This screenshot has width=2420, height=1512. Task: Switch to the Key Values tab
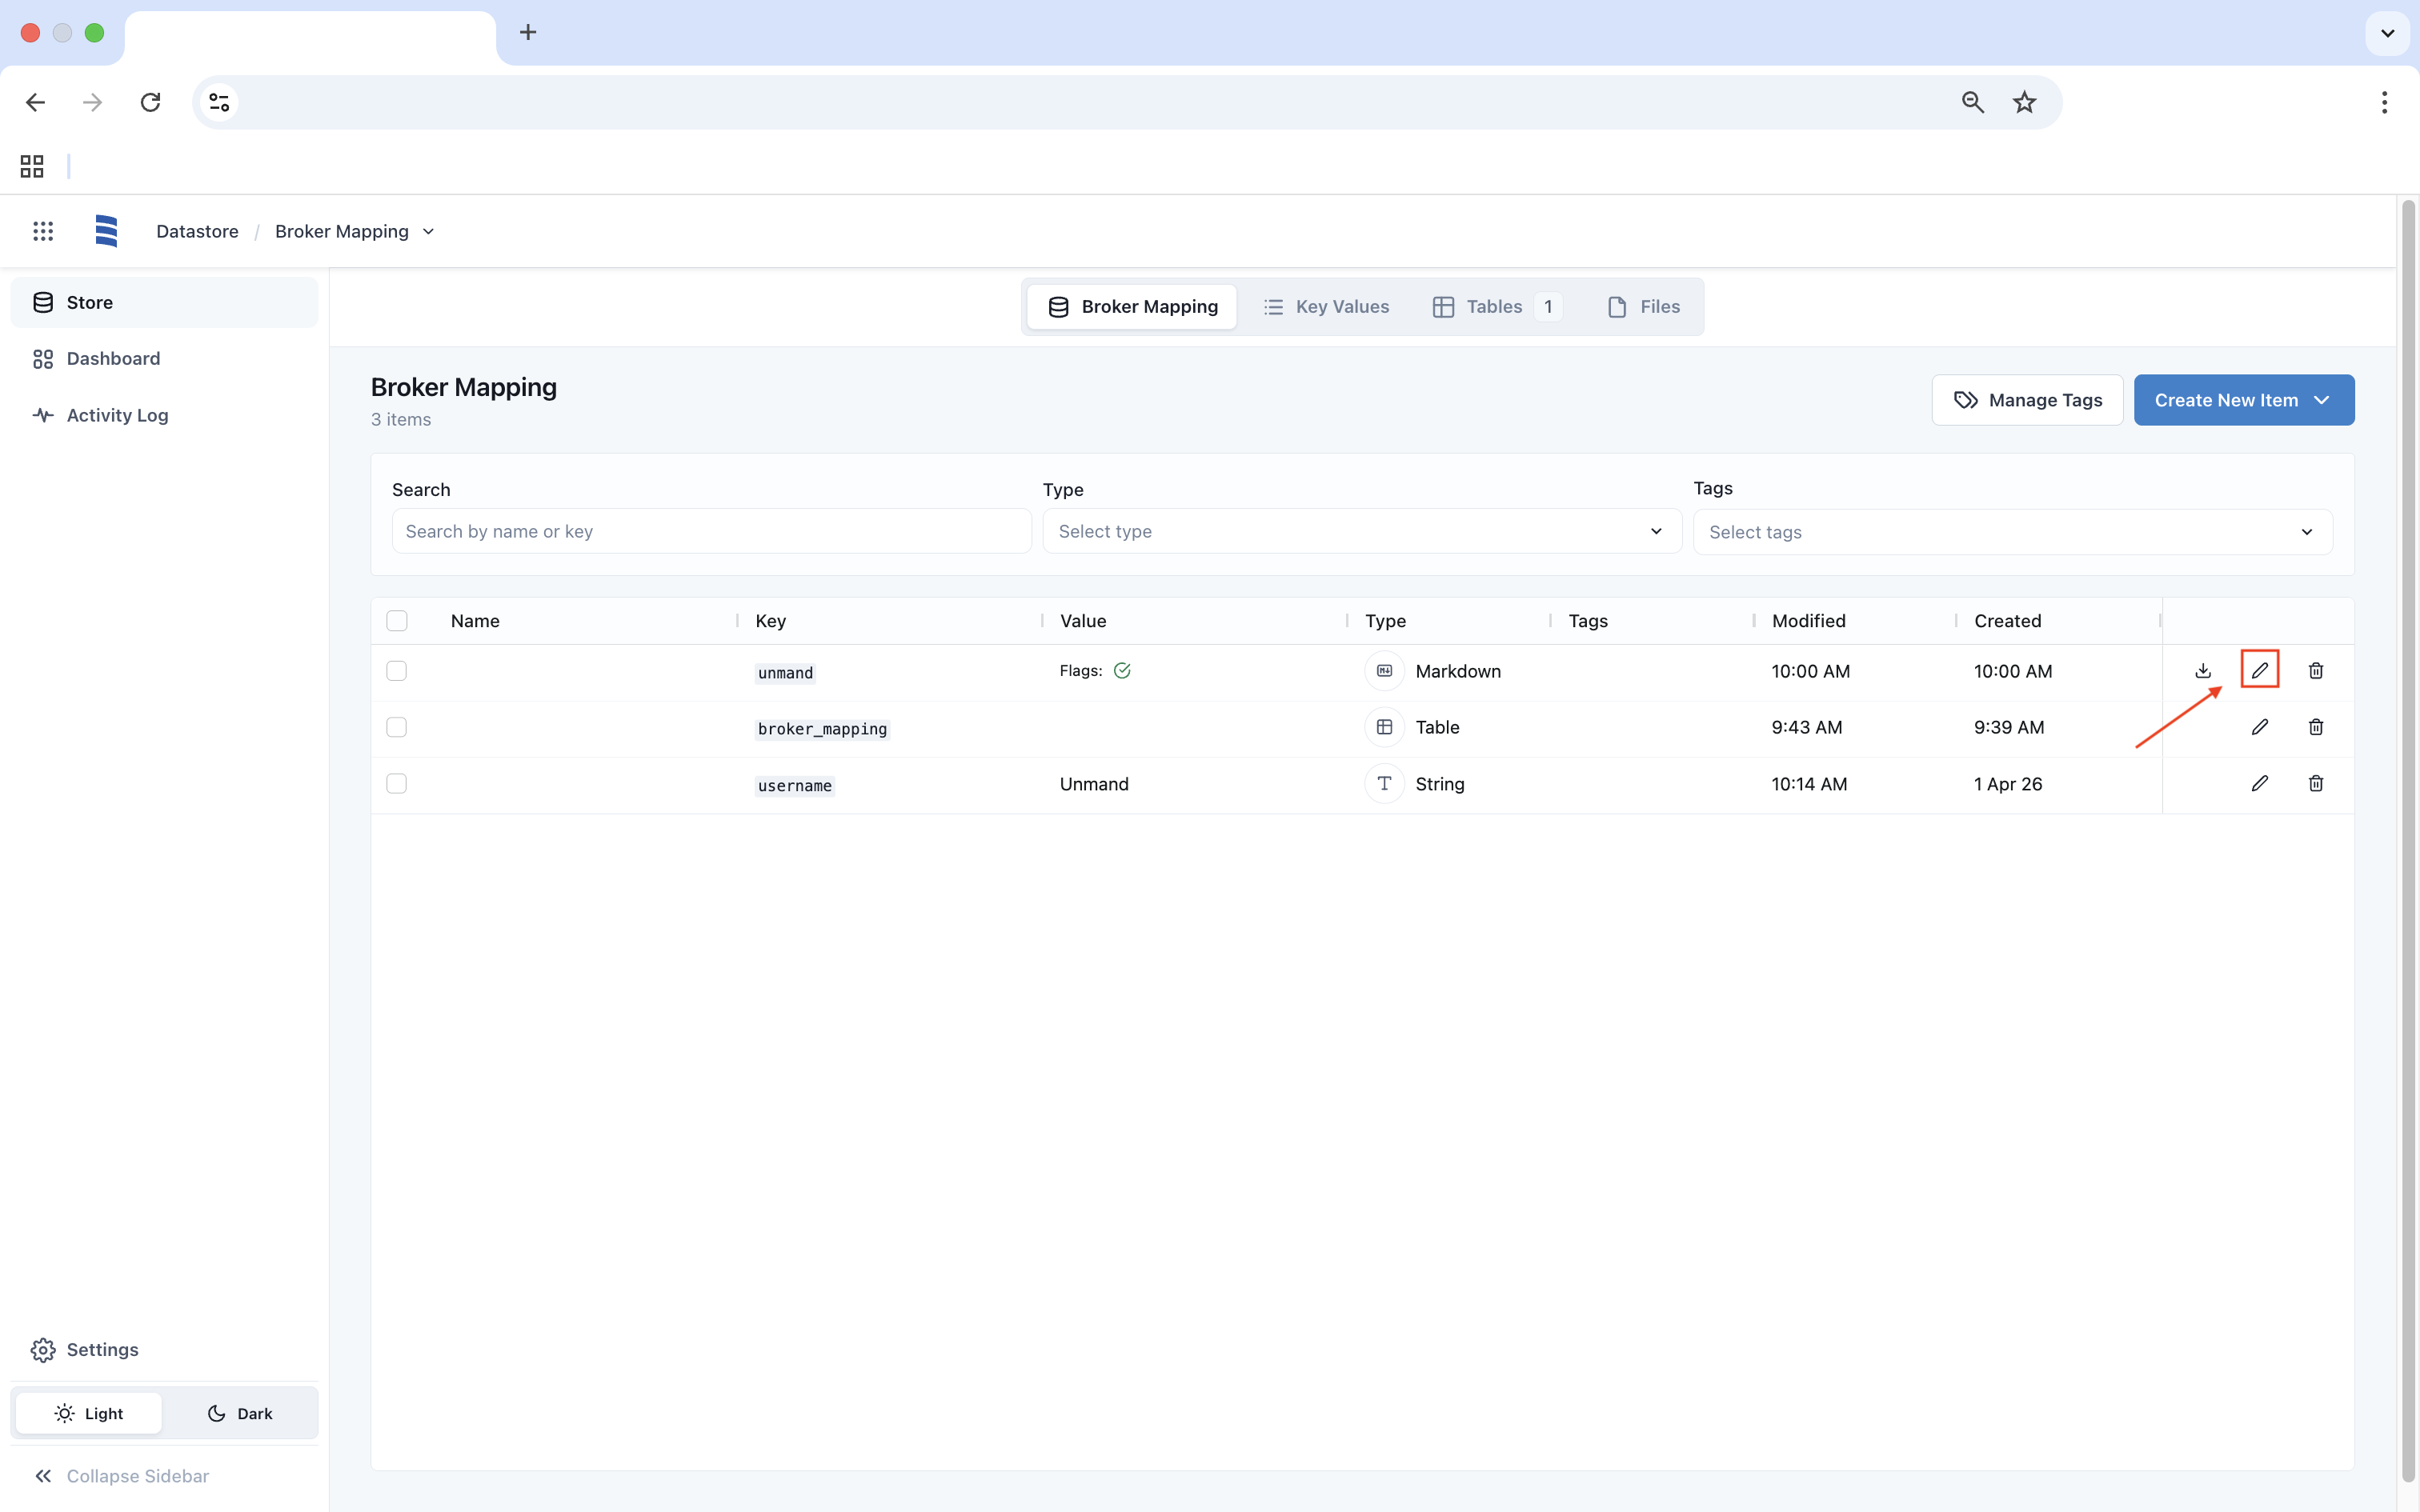[x=1326, y=307]
